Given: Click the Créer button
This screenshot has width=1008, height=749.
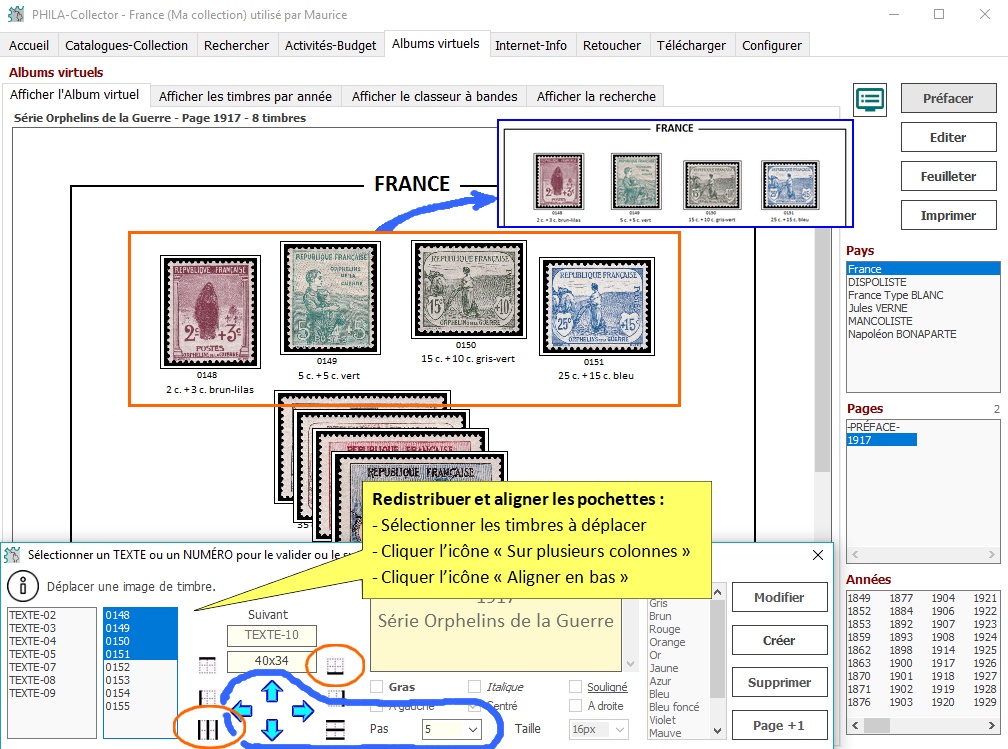Looking at the screenshot, I should pyautogui.click(x=779, y=640).
